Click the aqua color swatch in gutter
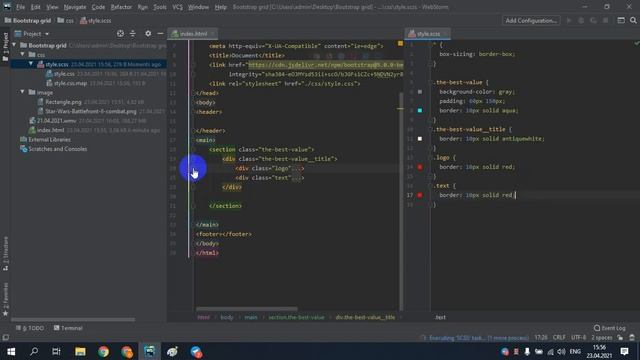Viewport: 640px width, 360px height. pos(420,111)
